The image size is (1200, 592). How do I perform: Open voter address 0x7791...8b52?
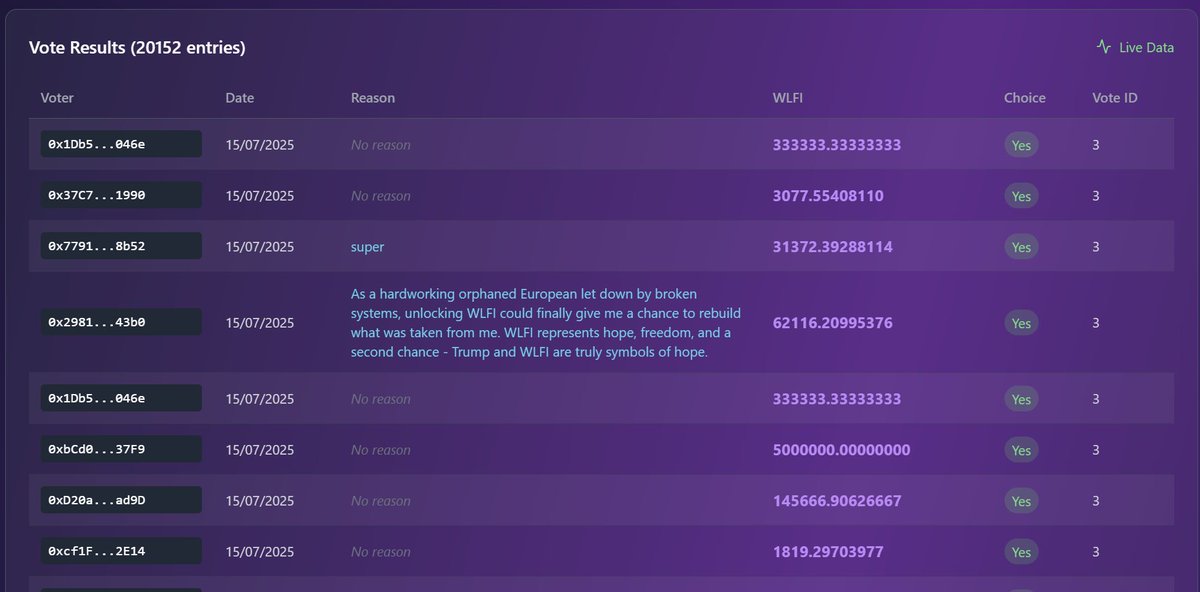121,246
